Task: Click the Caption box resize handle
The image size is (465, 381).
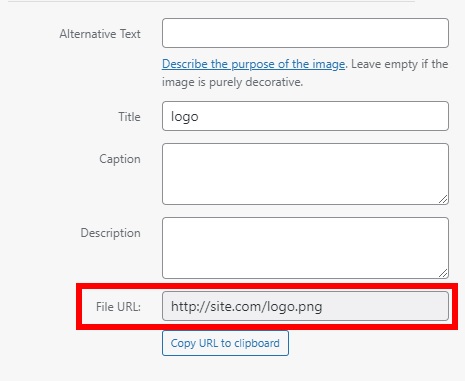Action: 443,199
